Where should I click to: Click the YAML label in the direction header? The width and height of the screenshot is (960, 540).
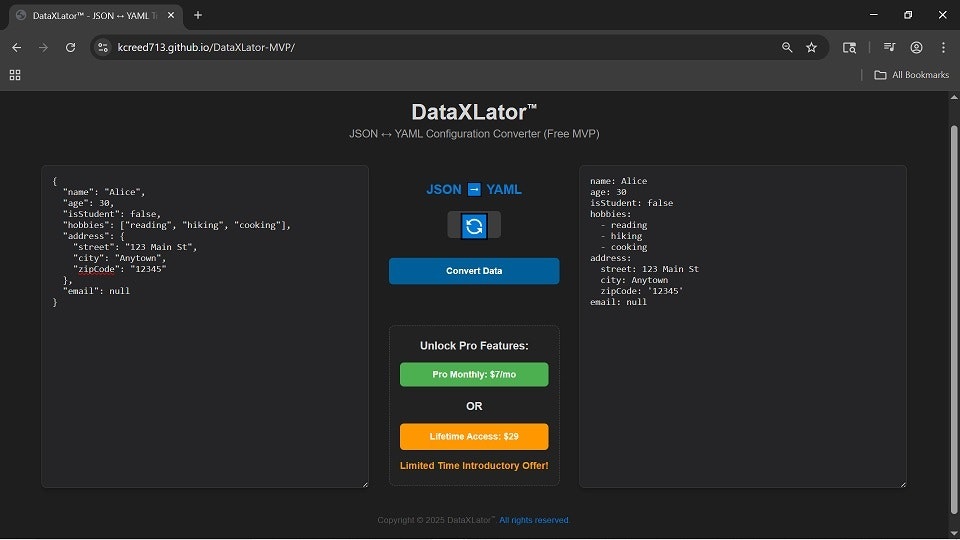point(504,190)
